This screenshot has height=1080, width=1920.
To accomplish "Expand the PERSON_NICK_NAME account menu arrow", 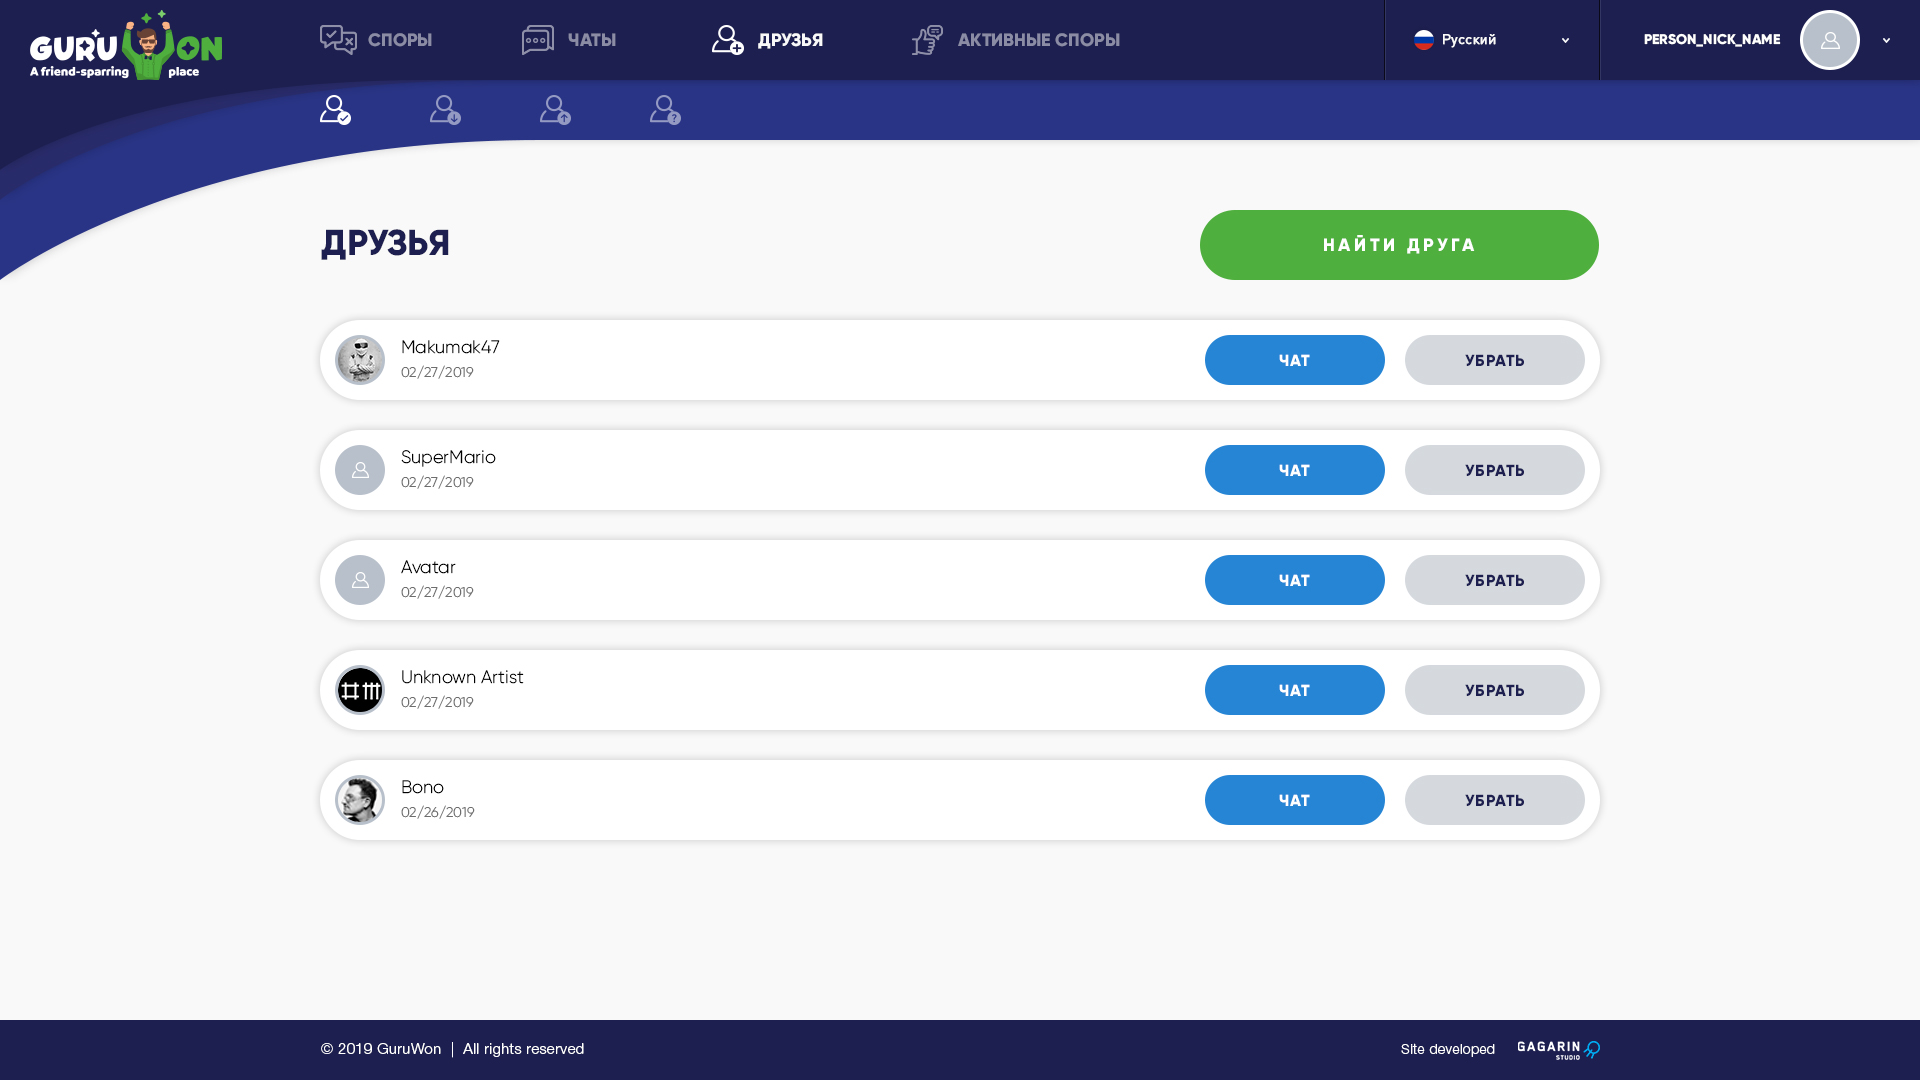I will coord(1886,40).
